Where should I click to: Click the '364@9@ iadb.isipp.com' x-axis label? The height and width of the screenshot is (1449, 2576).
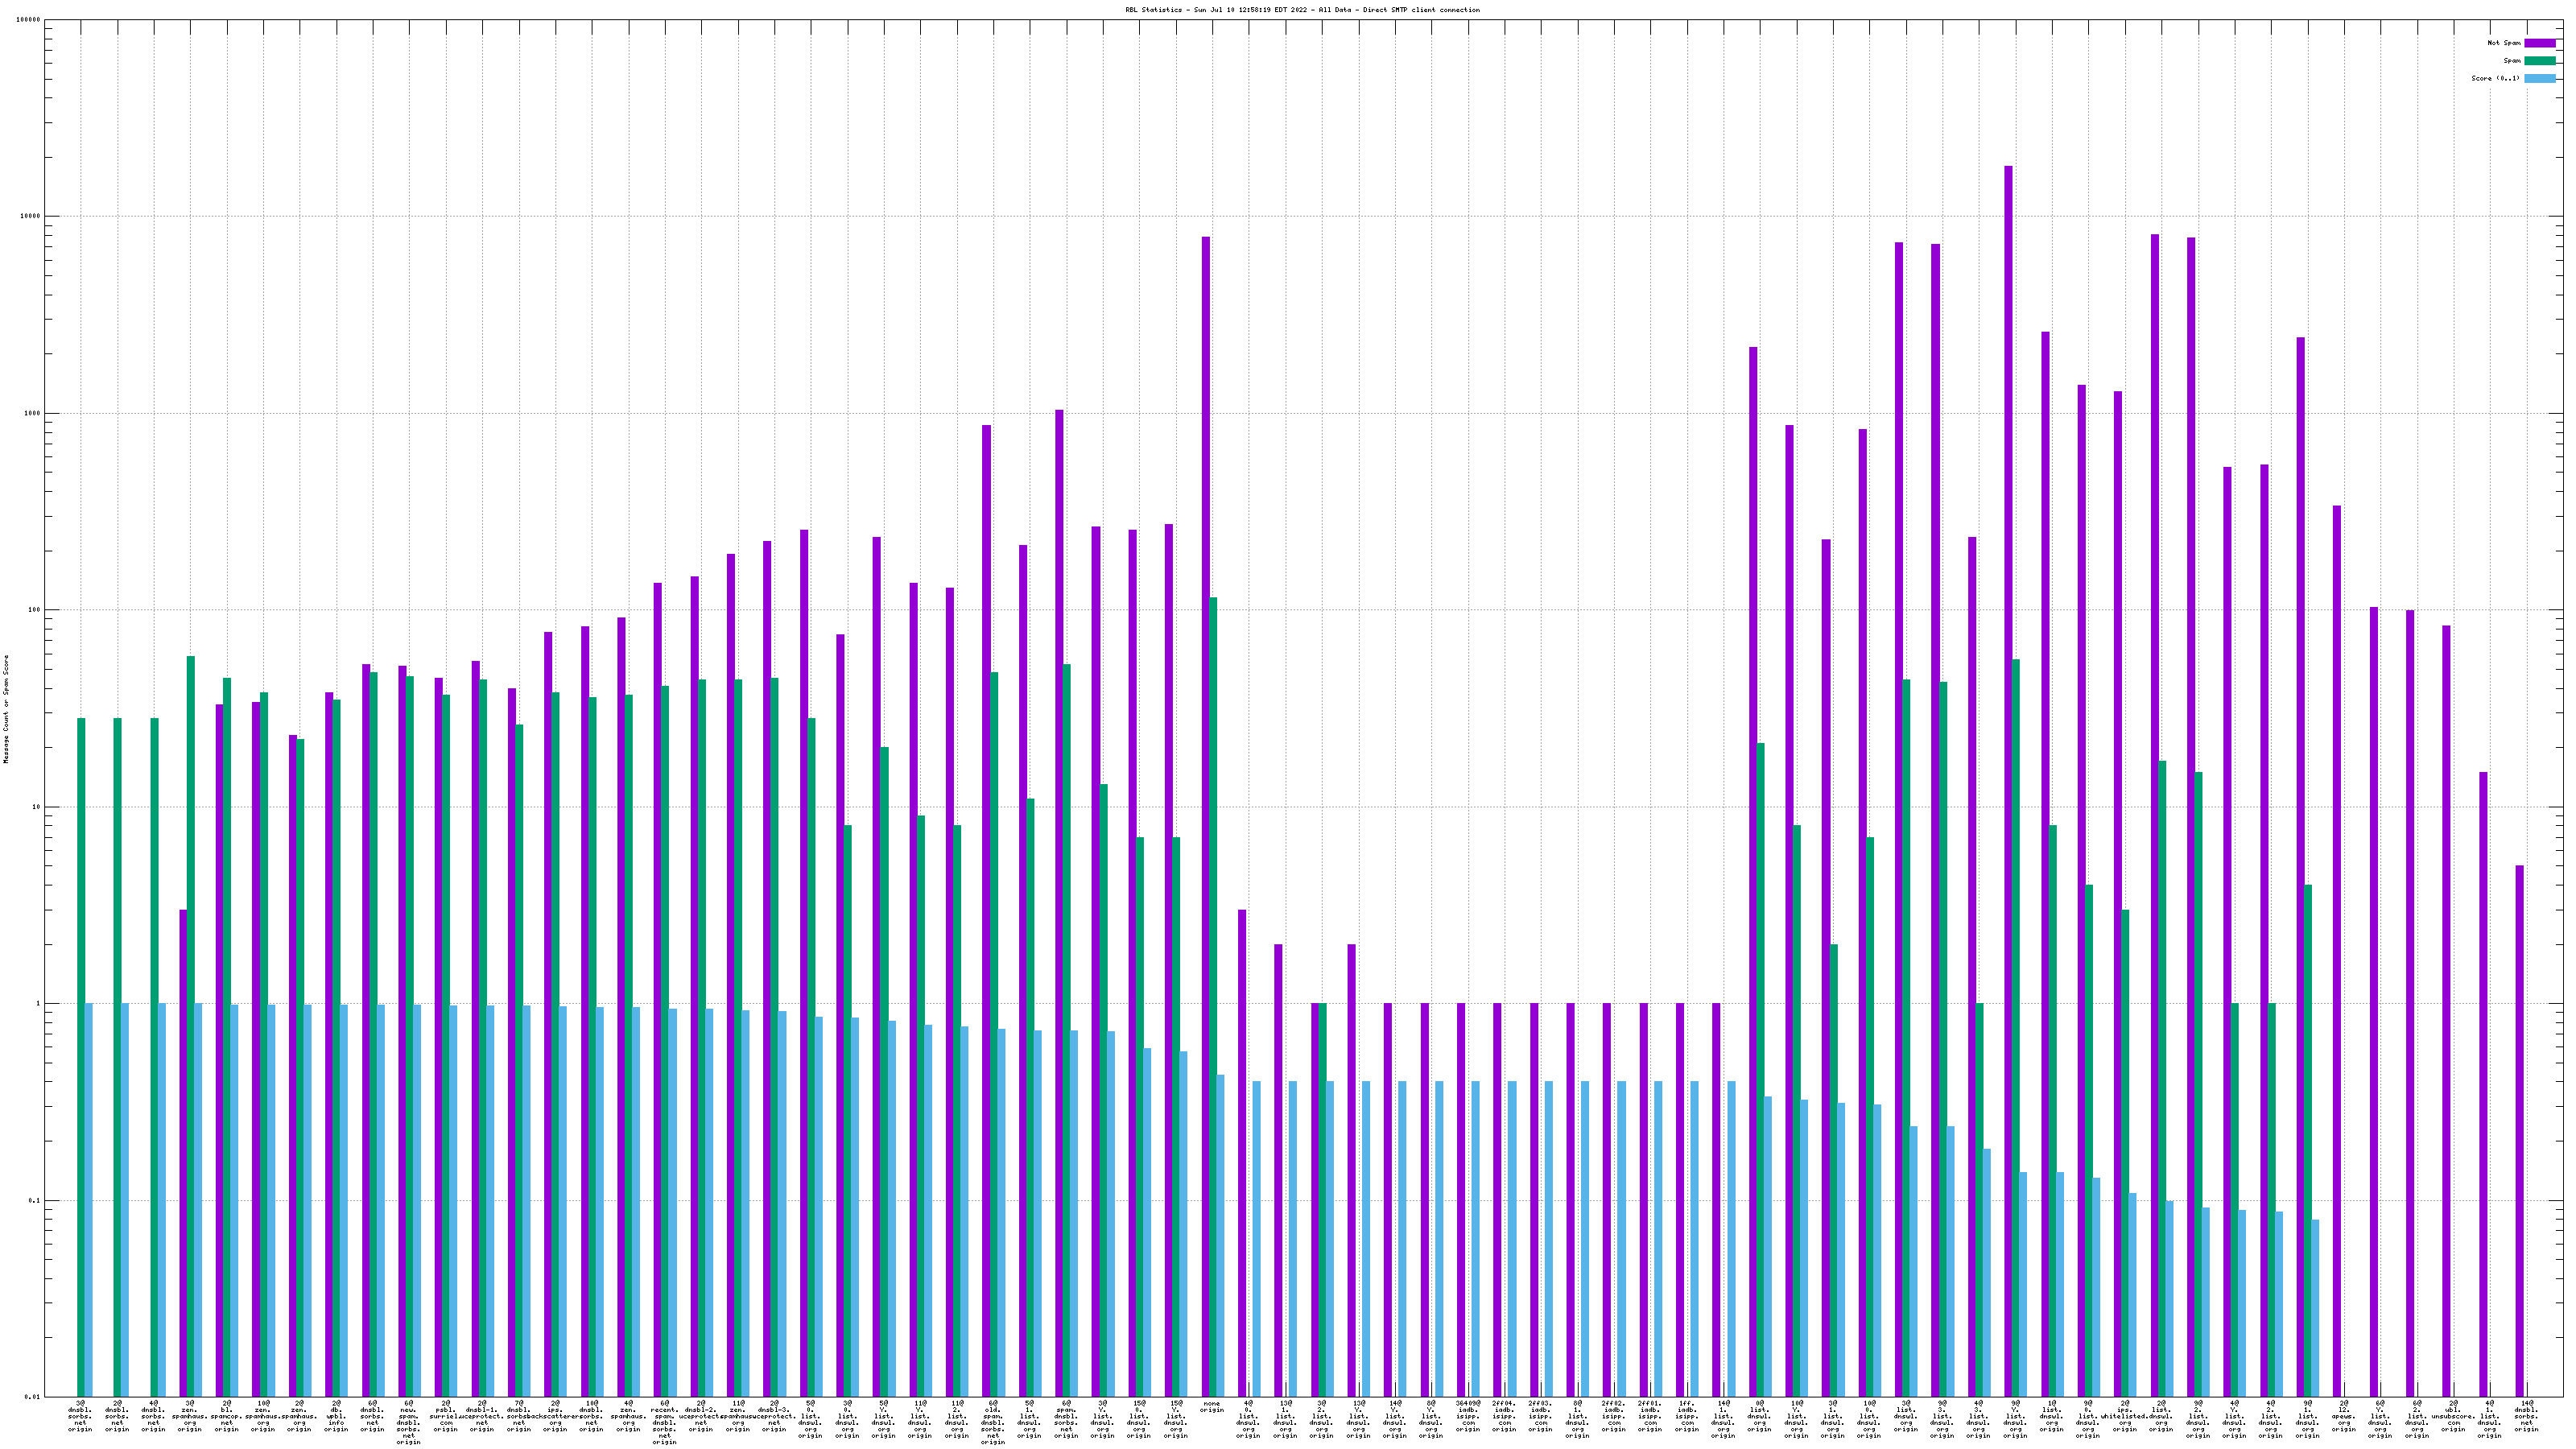click(1467, 1416)
